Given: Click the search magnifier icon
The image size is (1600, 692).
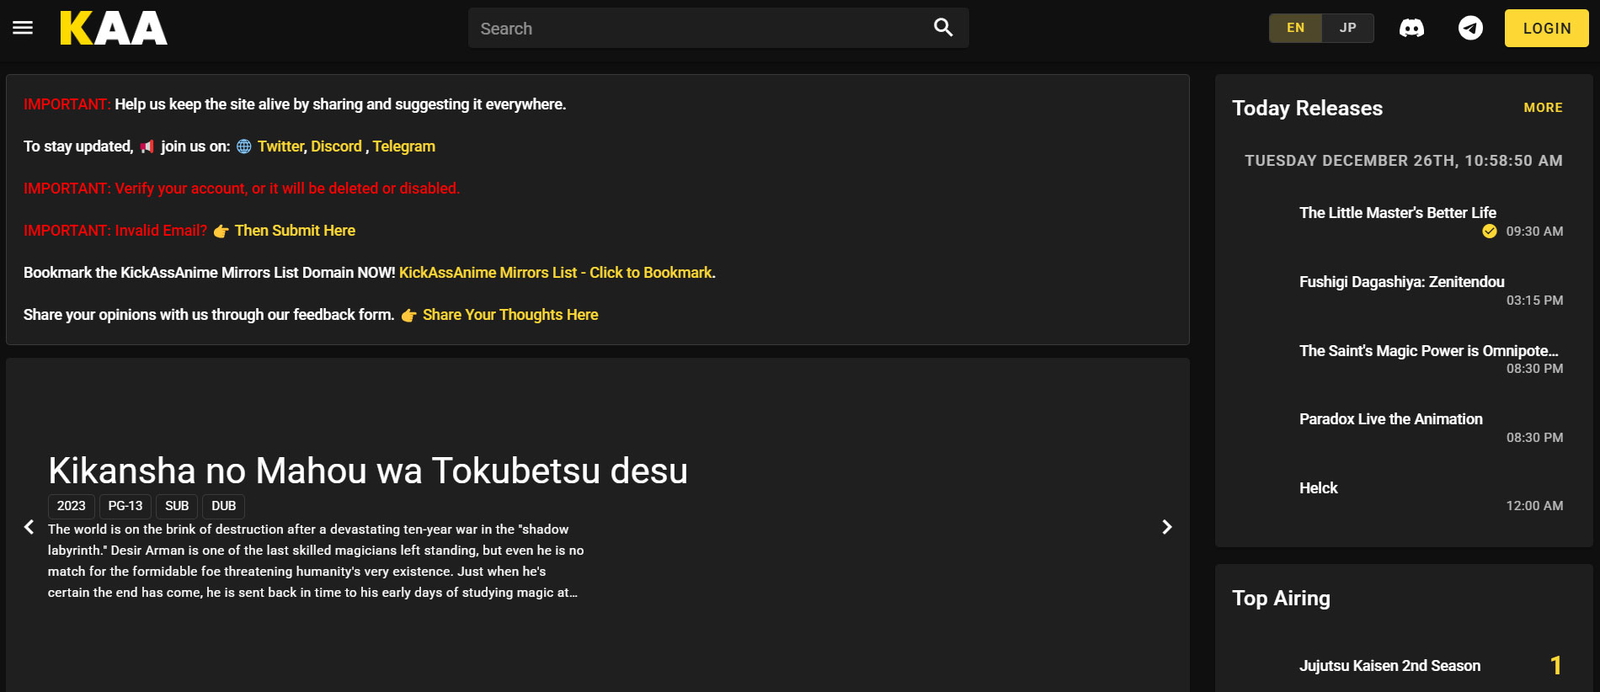Looking at the screenshot, I should (943, 28).
